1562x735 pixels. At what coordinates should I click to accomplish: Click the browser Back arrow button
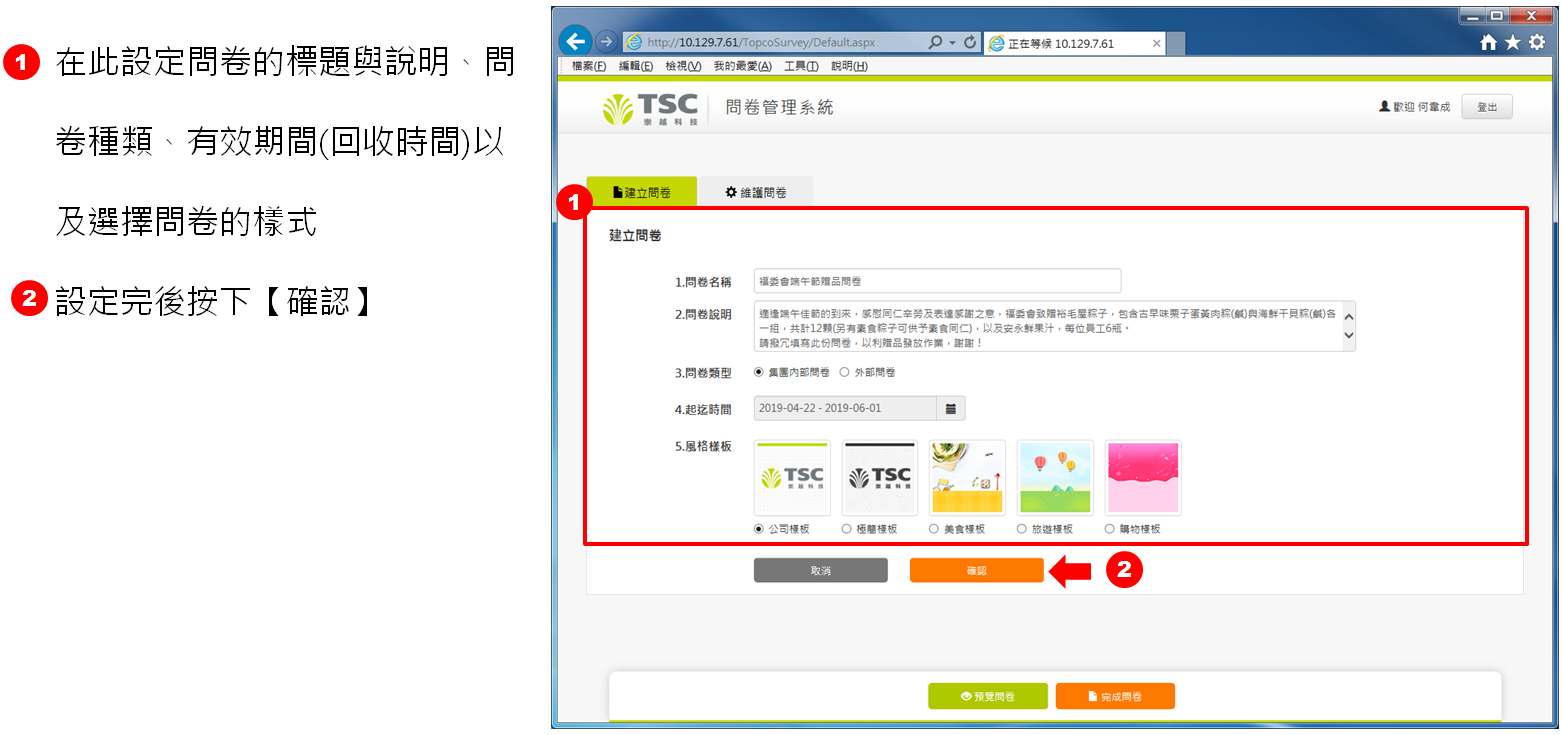(x=575, y=42)
